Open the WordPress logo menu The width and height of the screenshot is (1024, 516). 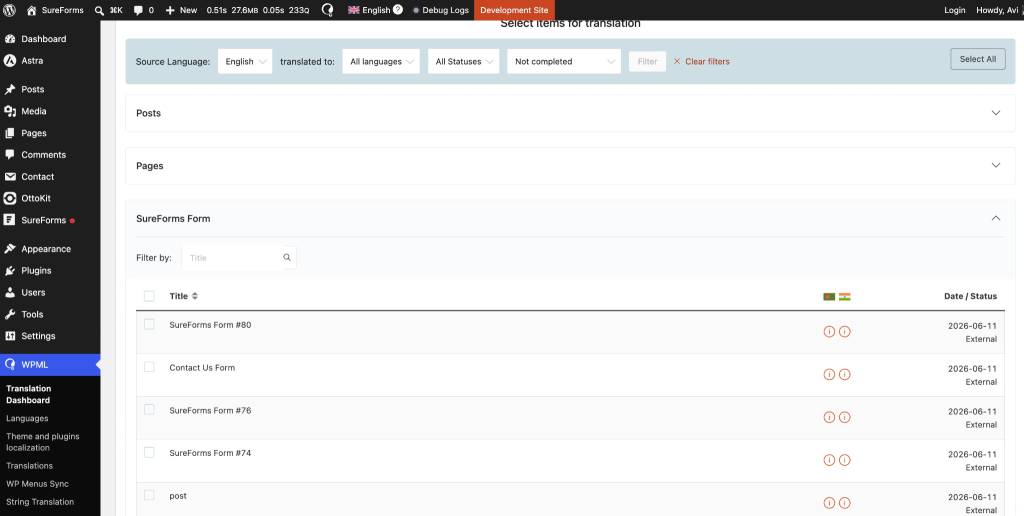[x=10, y=10]
